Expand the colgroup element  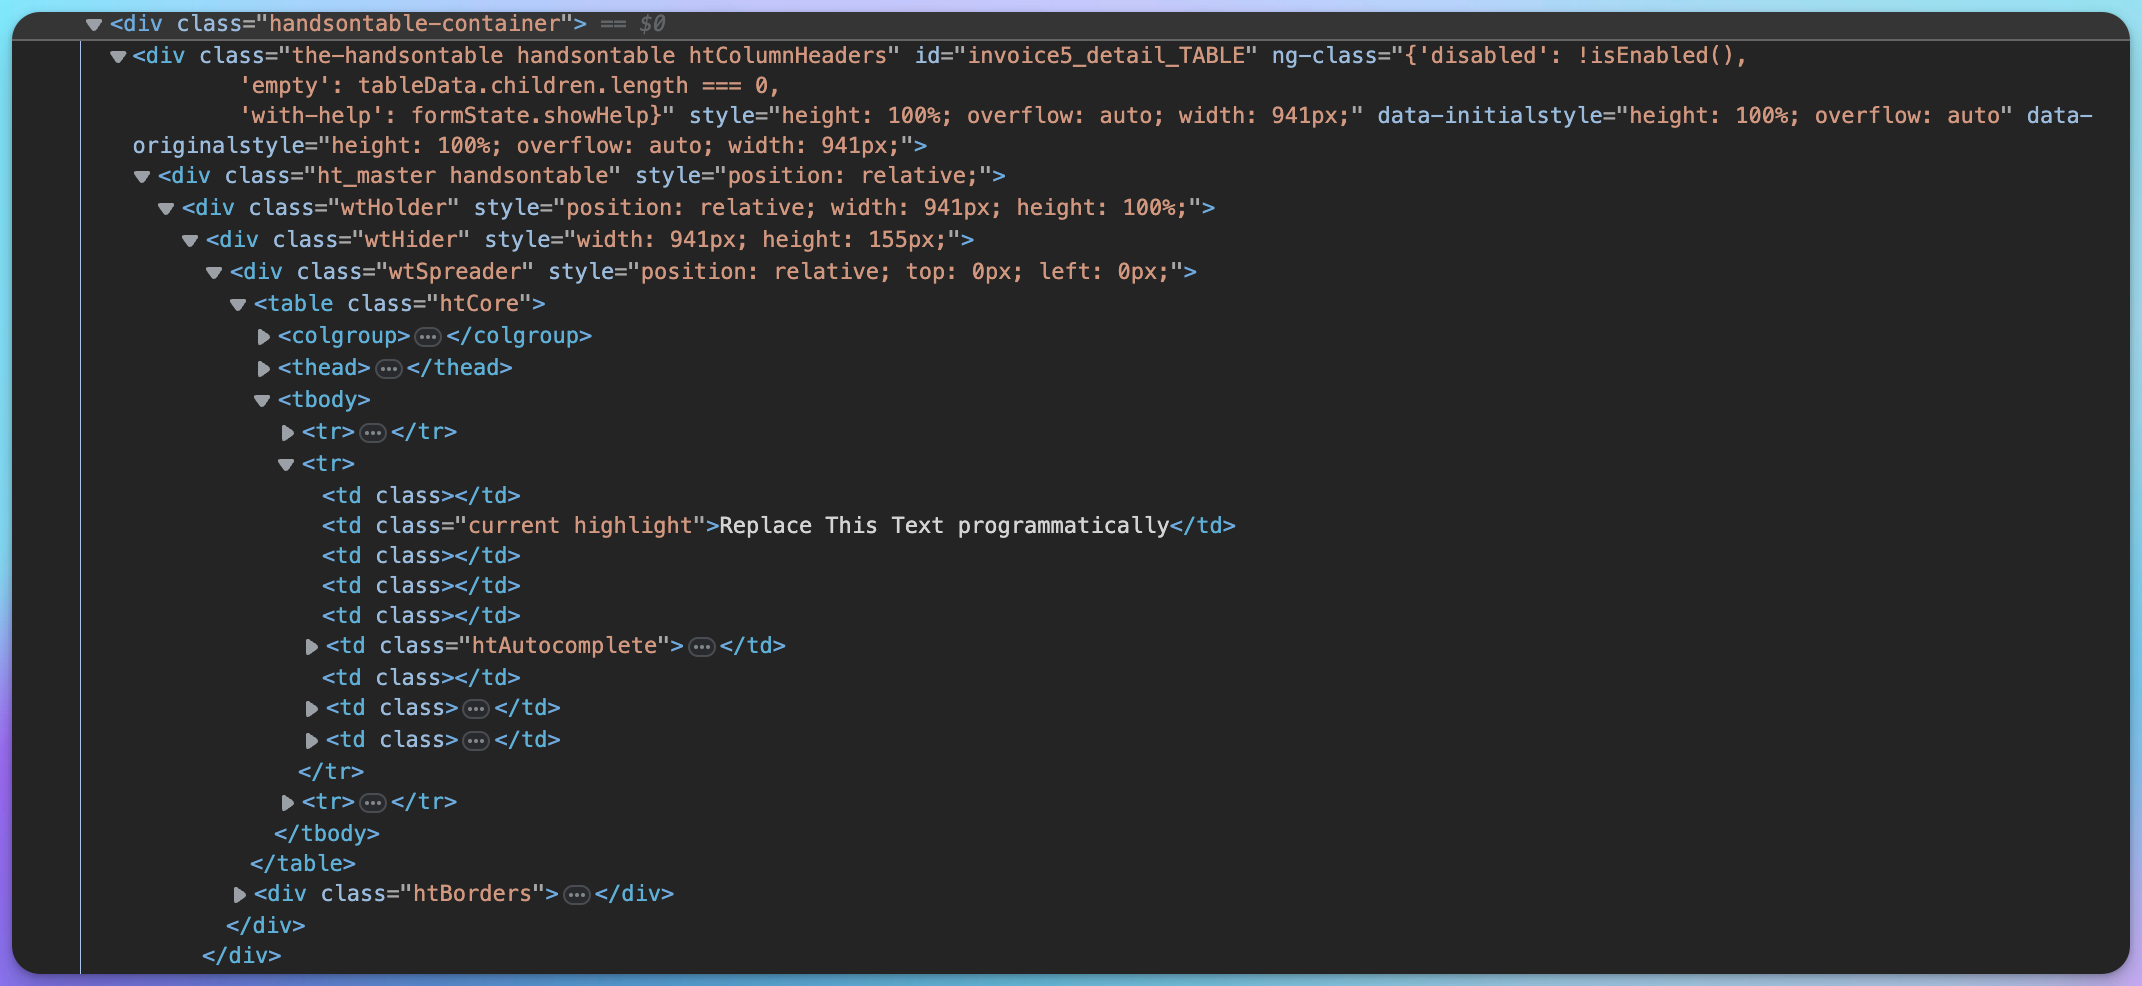[263, 337]
